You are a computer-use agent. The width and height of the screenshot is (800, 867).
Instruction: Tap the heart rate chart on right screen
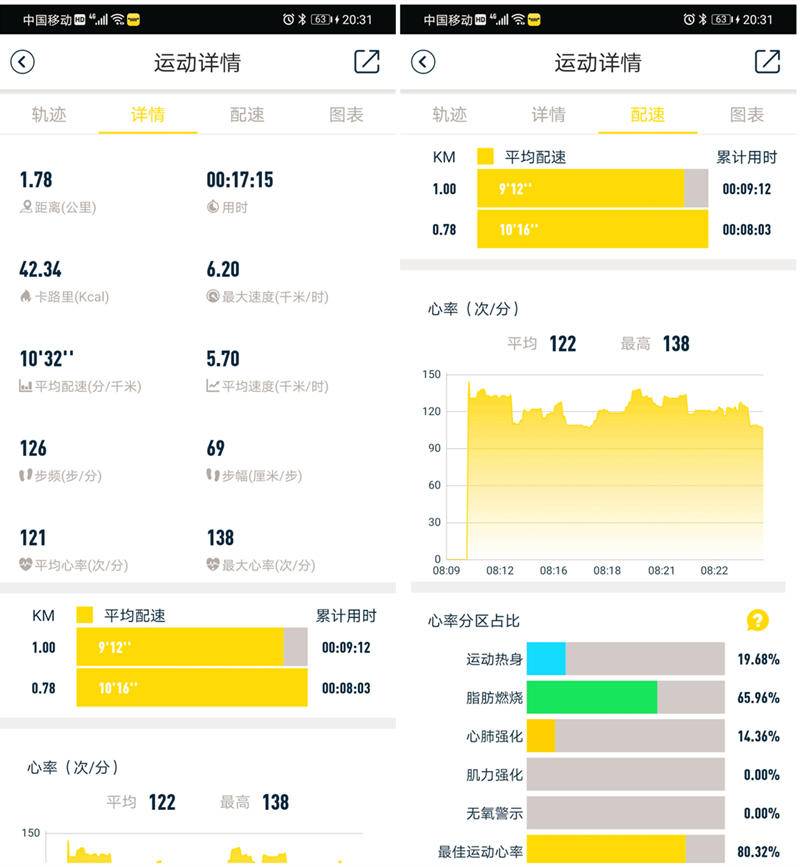pos(605,467)
